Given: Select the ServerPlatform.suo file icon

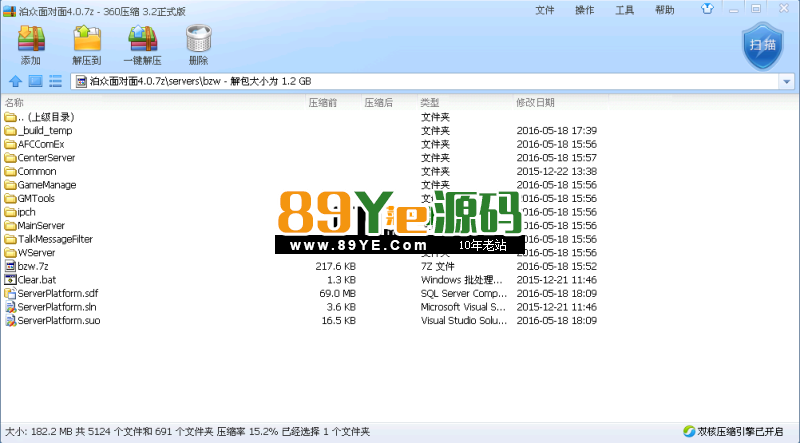Looking at the screenshot, I should tap(10, 321).
